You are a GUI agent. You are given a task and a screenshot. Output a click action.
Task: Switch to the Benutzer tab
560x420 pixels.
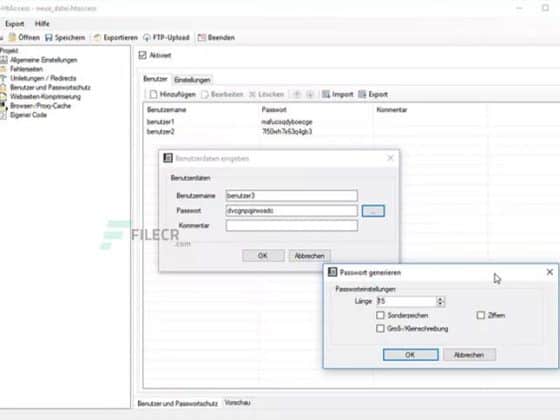[x=155, y=79]
